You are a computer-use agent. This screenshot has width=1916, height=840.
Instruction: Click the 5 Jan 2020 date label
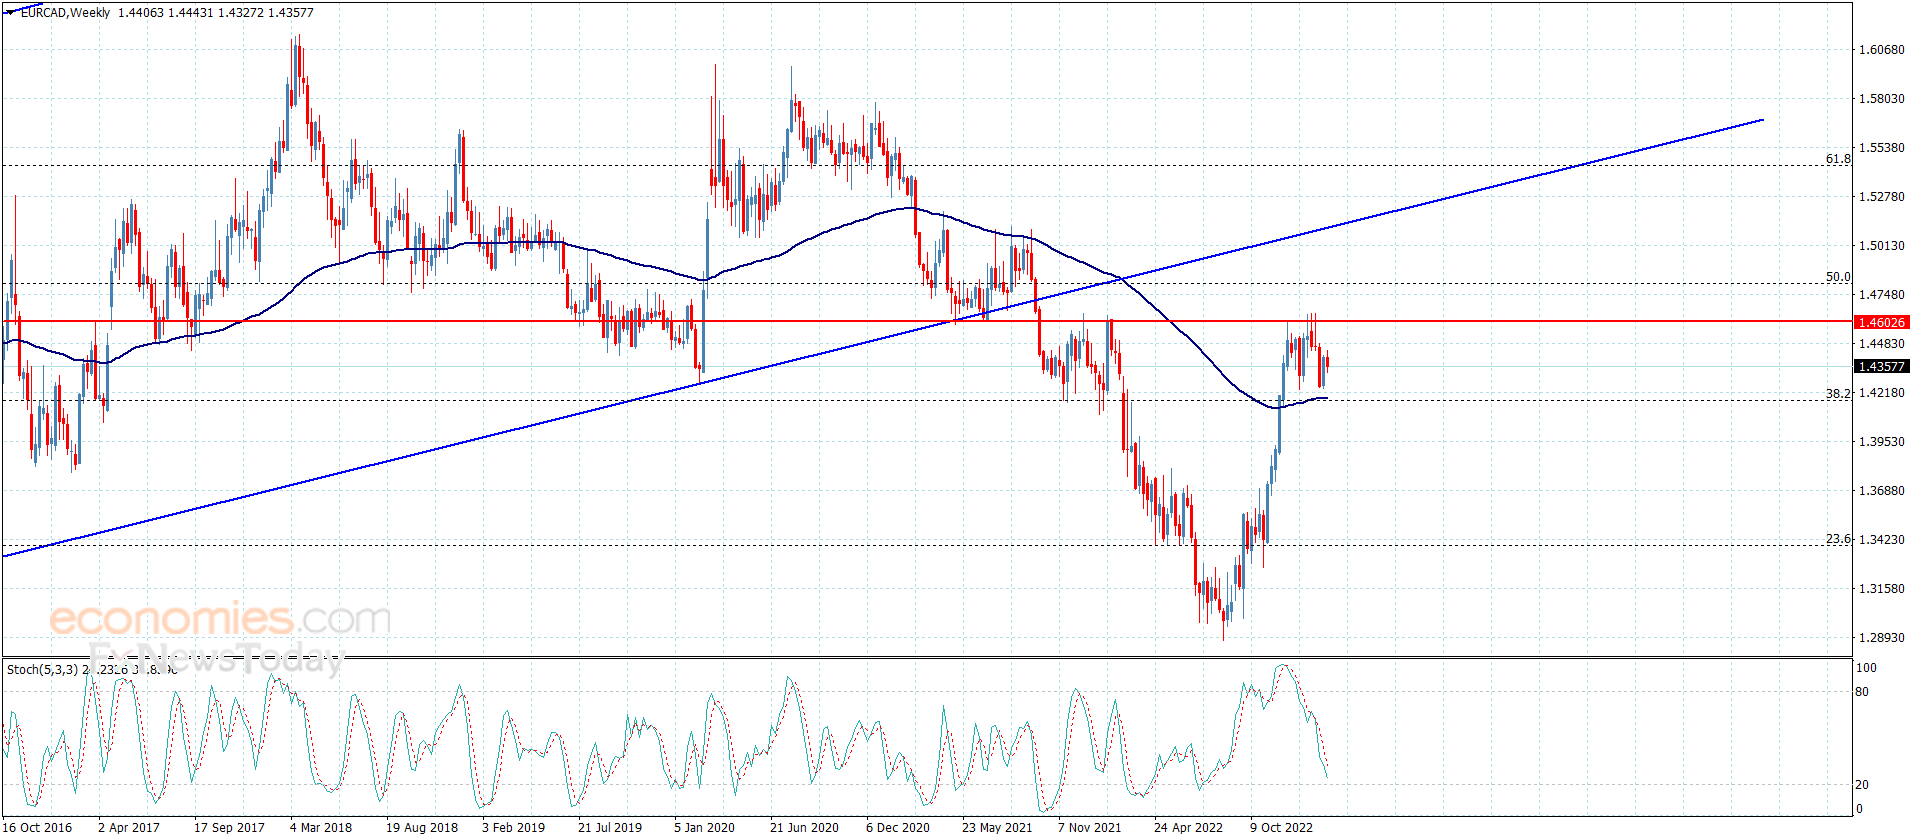pos(705,827)
